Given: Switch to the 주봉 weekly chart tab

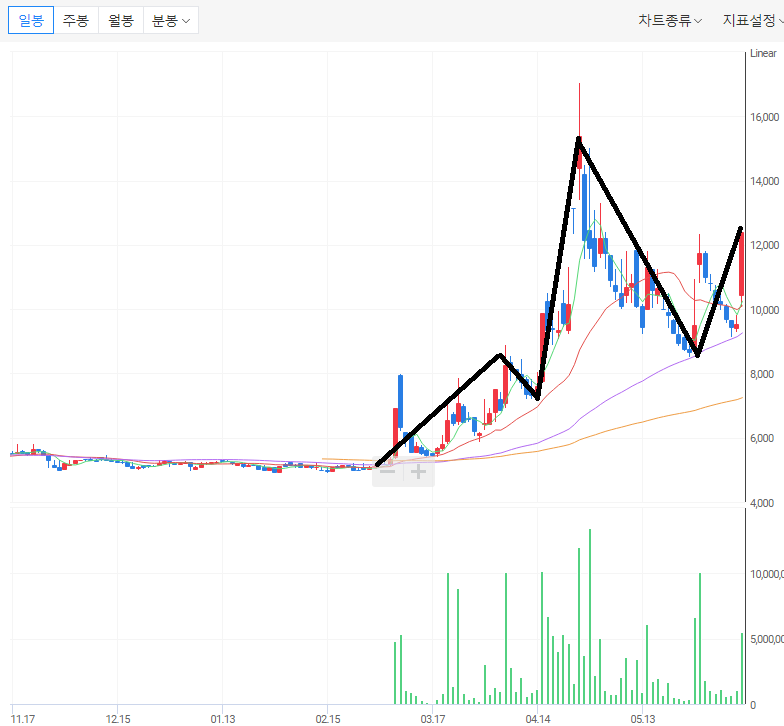Looking at the screenshot, I should pos(76,20).
